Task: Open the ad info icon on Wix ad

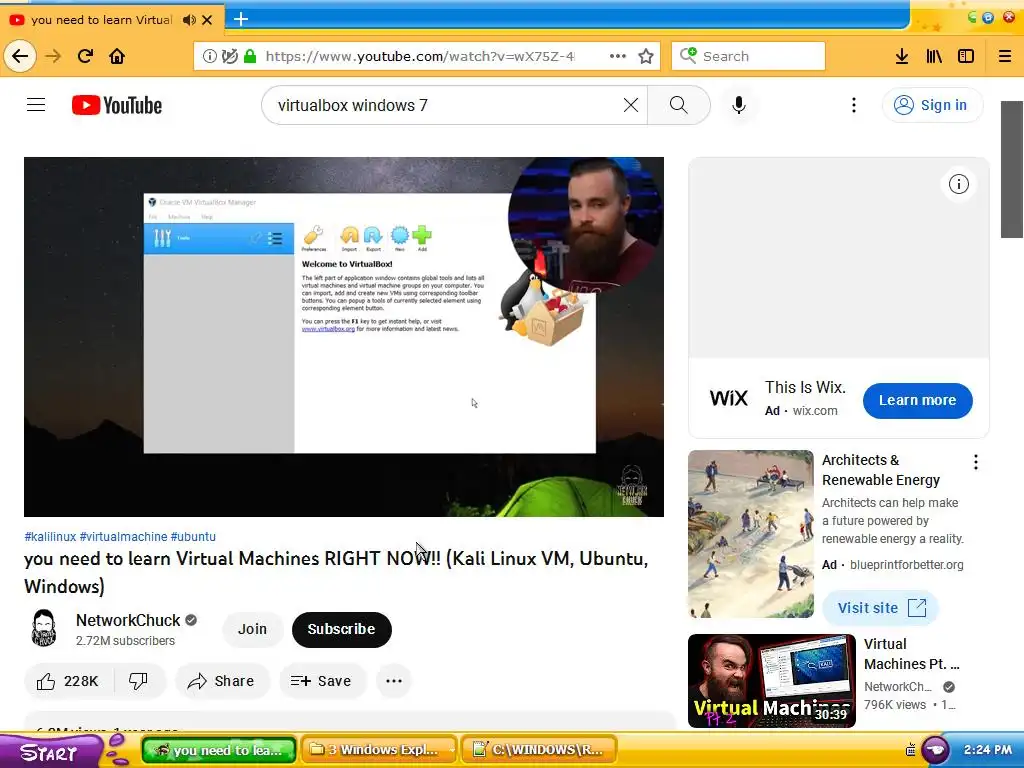Action: [959, 184]
